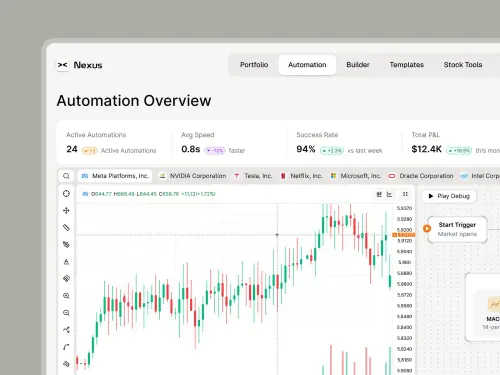Select the Automation tab
The image size is (500, 375).
[307, 65]
